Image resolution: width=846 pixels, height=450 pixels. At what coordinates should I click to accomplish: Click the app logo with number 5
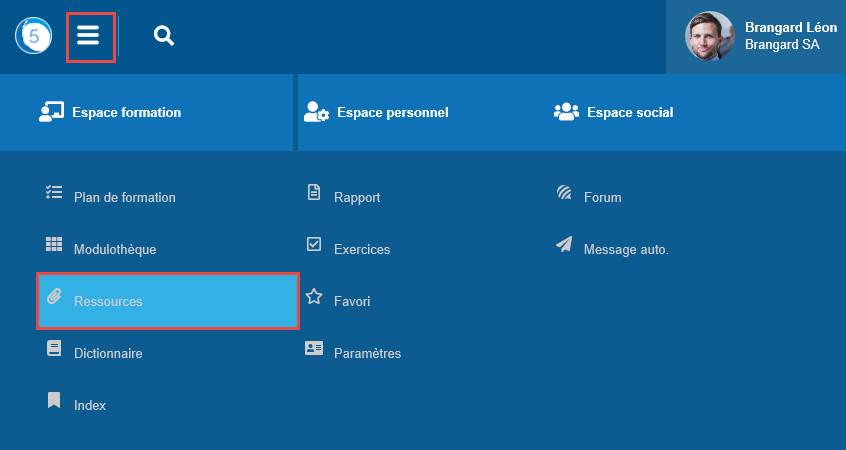click(x=33, y=37)
